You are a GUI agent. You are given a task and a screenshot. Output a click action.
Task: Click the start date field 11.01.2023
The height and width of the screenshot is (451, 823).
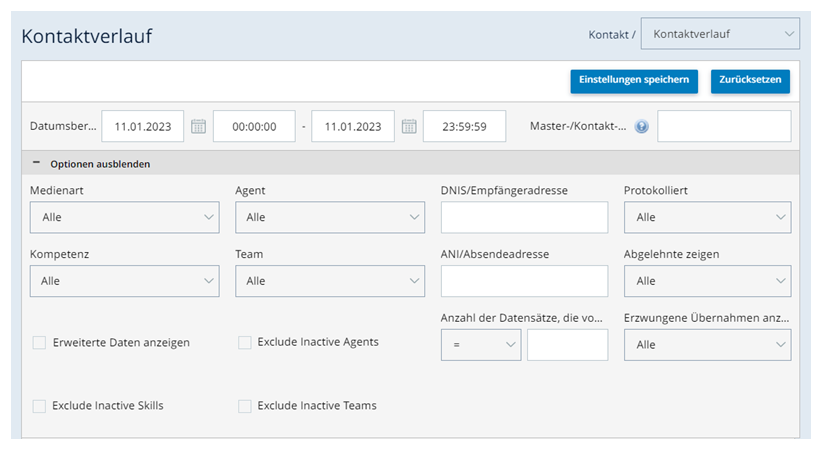click(143, 126)
